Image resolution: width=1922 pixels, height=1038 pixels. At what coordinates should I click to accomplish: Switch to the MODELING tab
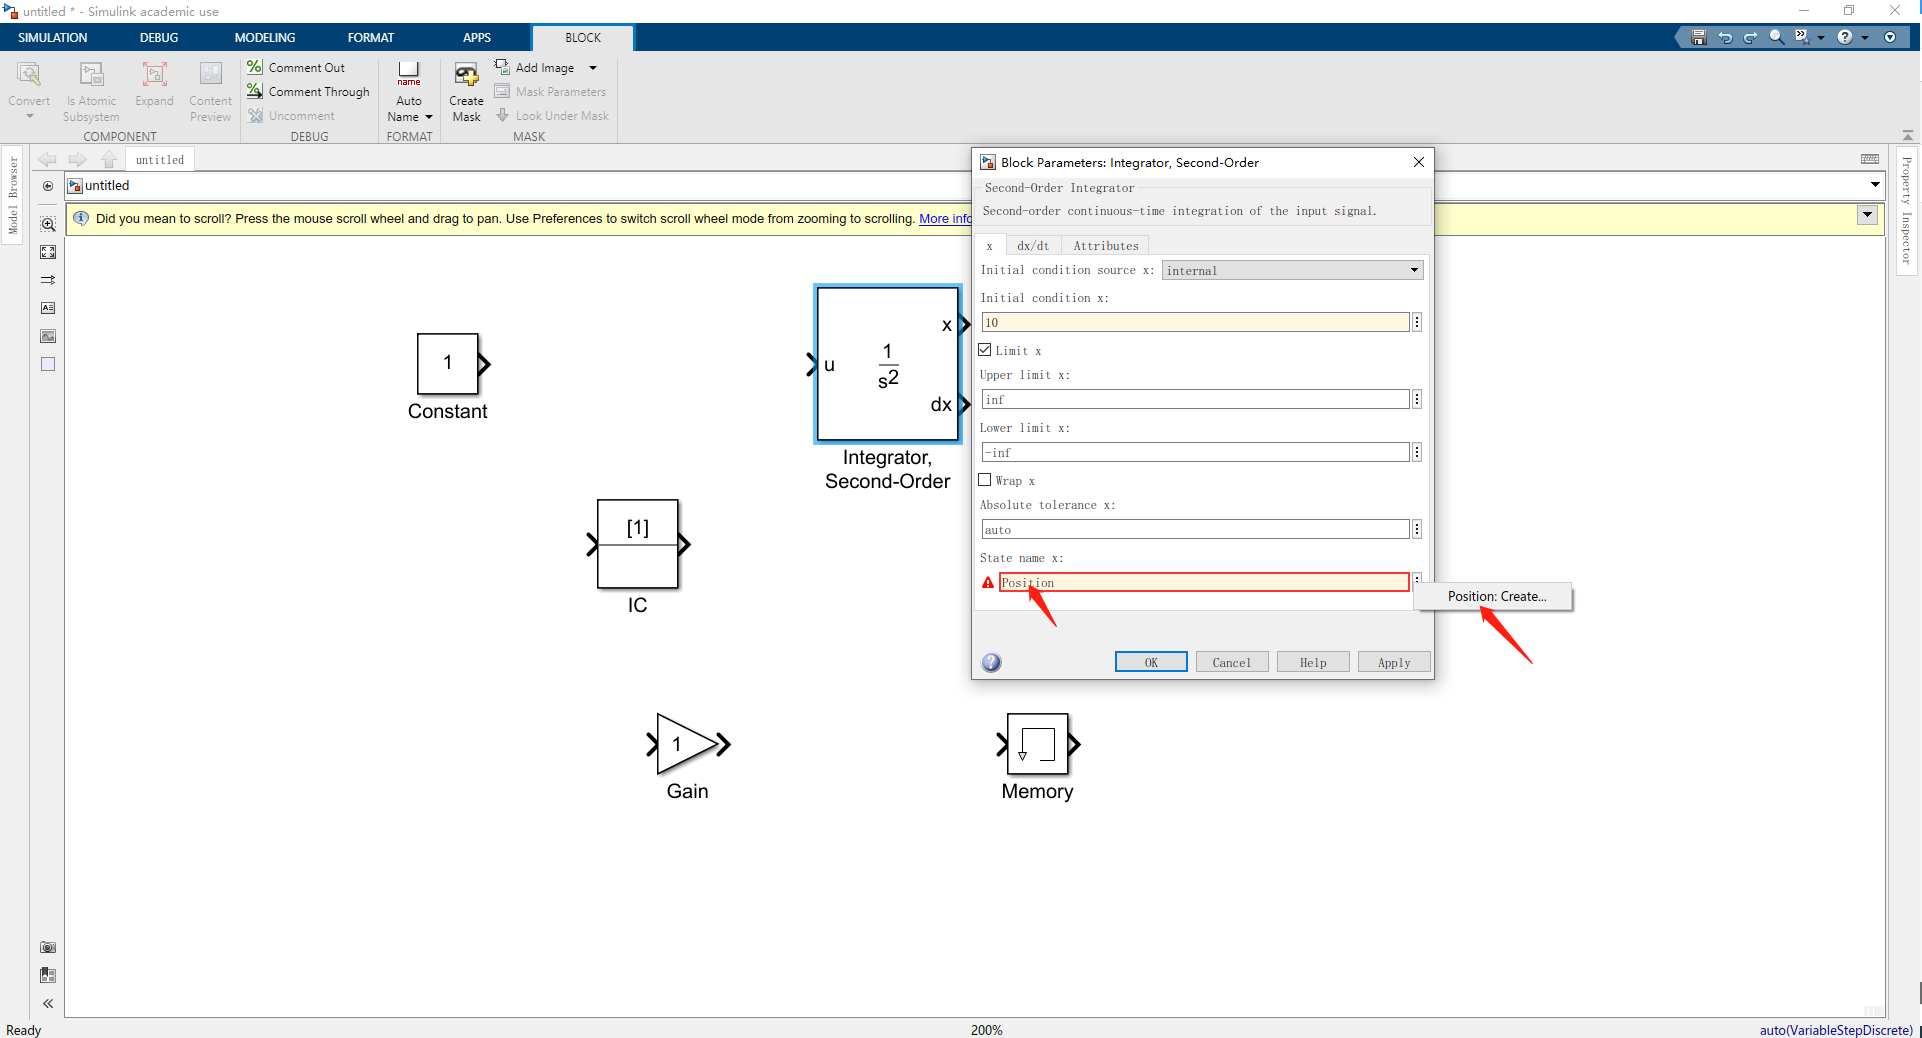[x=265, y=37]
